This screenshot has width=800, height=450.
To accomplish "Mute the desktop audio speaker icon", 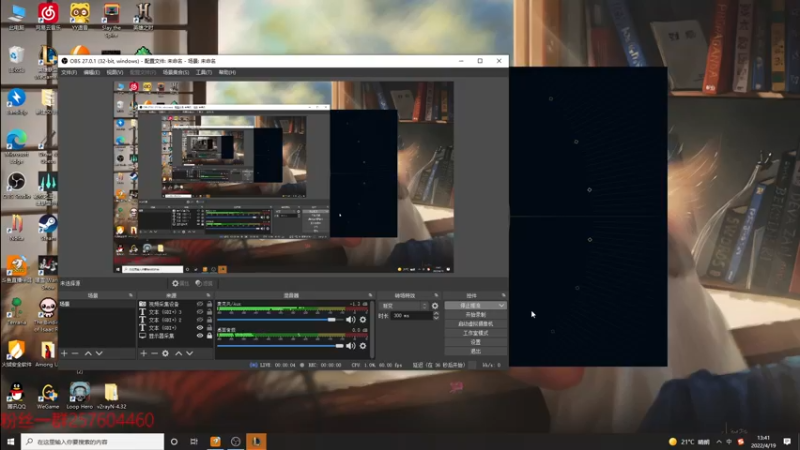I will pos(351,345).
